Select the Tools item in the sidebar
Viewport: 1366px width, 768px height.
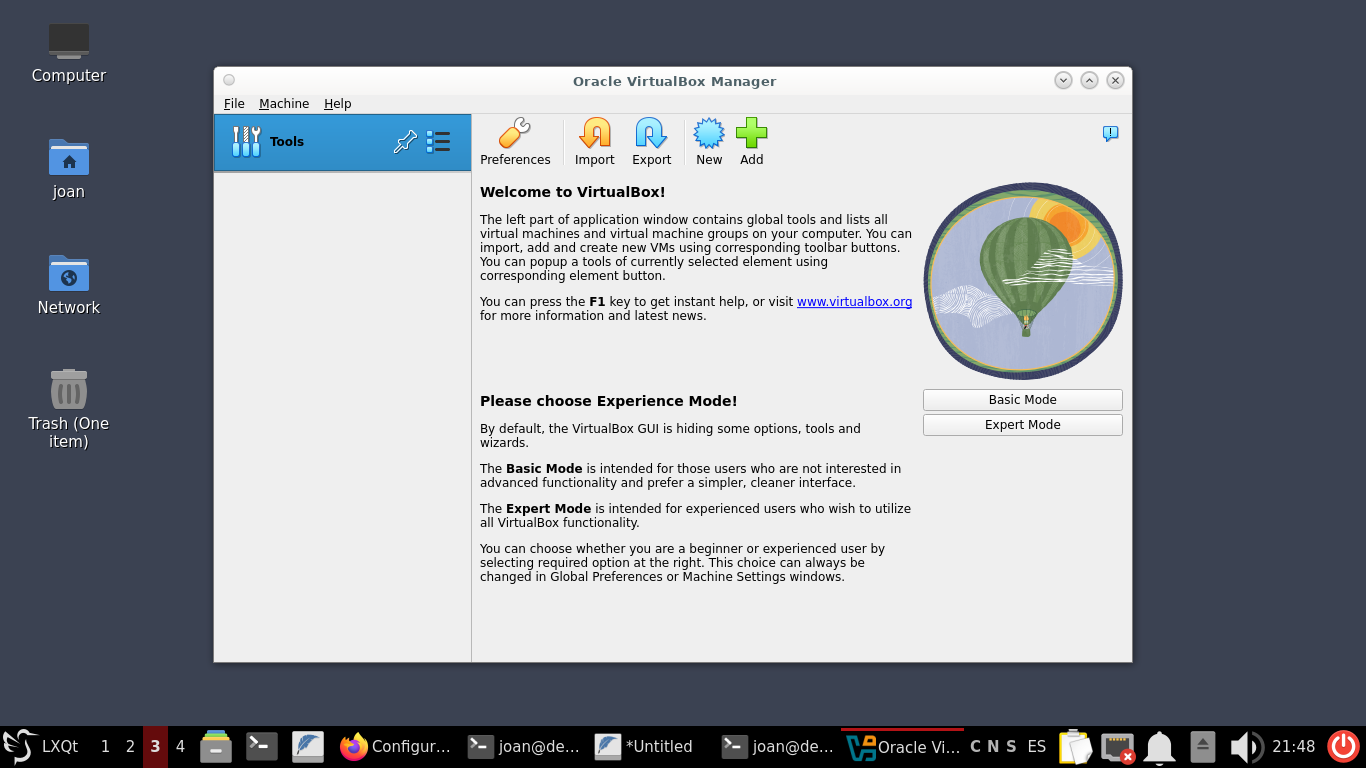pos(287,141)
